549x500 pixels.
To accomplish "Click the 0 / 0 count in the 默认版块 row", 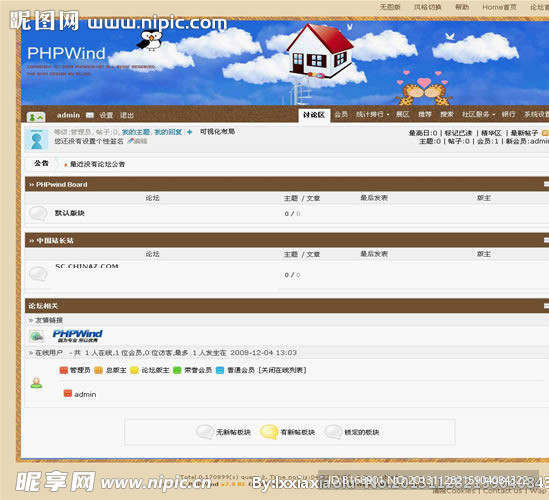I will click(x=292, y=214).
